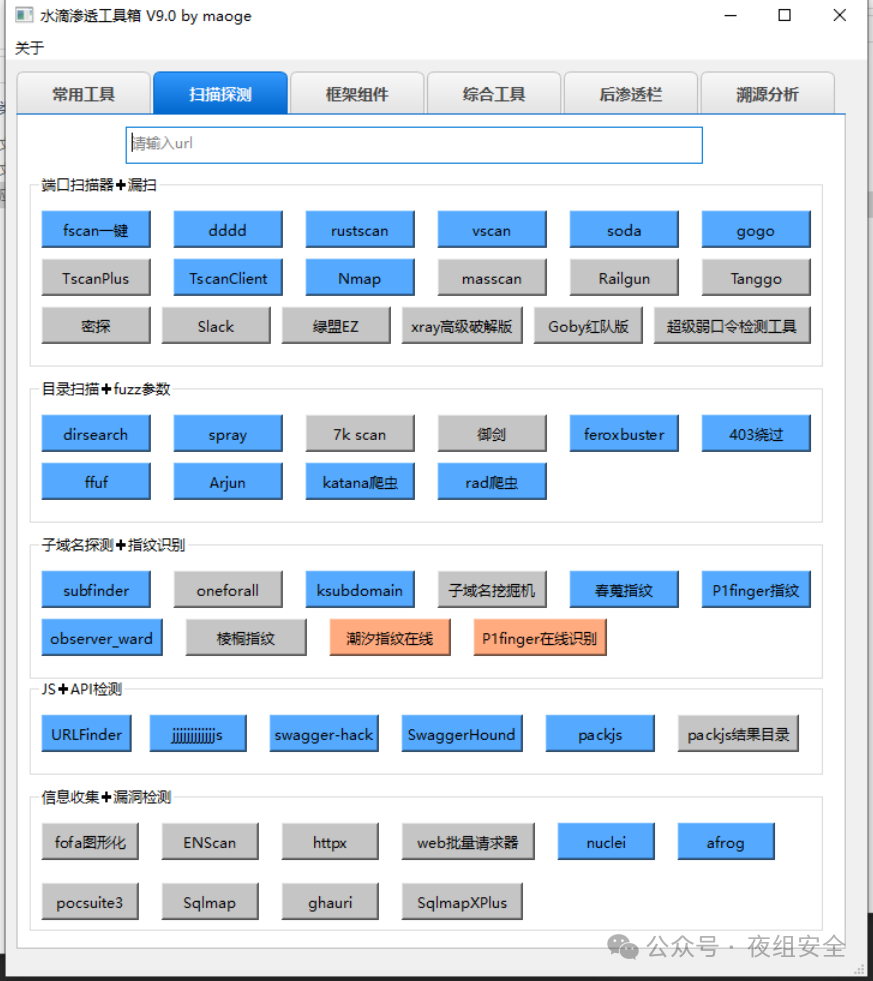Screen dimensions: 873x981
Task: Launch the gogo scanner
Action: (756, 230)
